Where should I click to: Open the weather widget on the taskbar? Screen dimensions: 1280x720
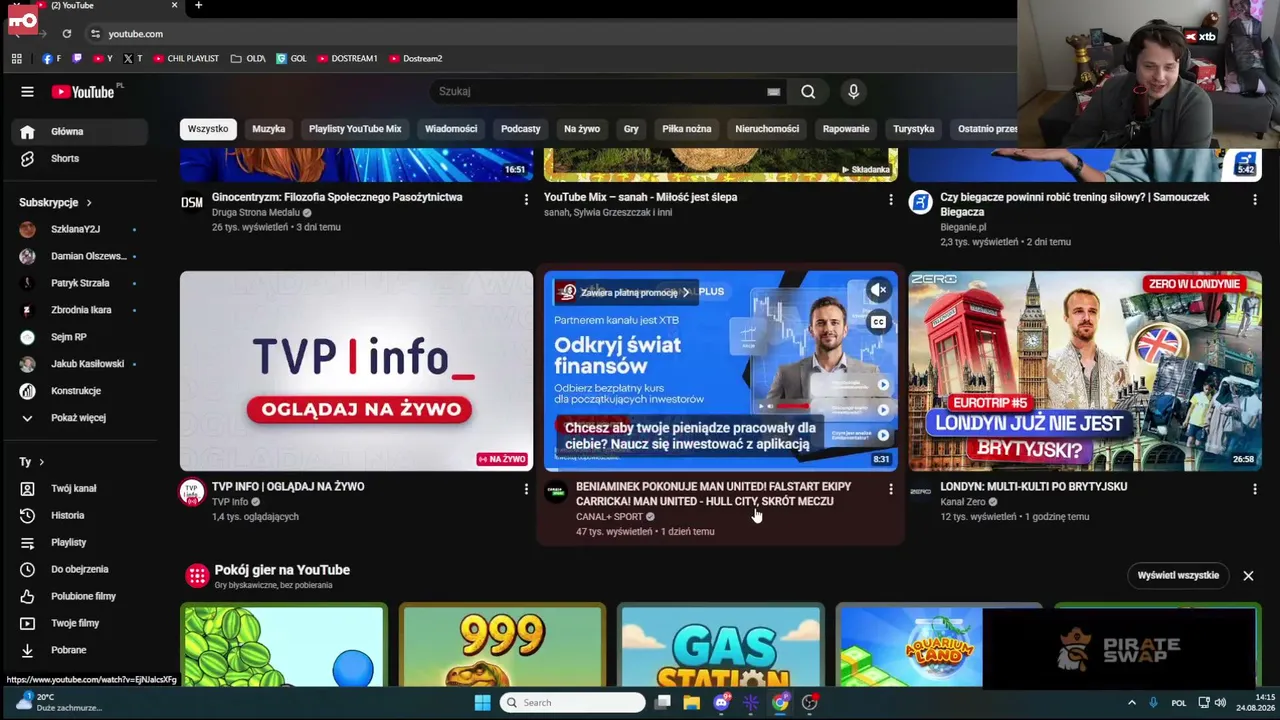pos(58,703)
